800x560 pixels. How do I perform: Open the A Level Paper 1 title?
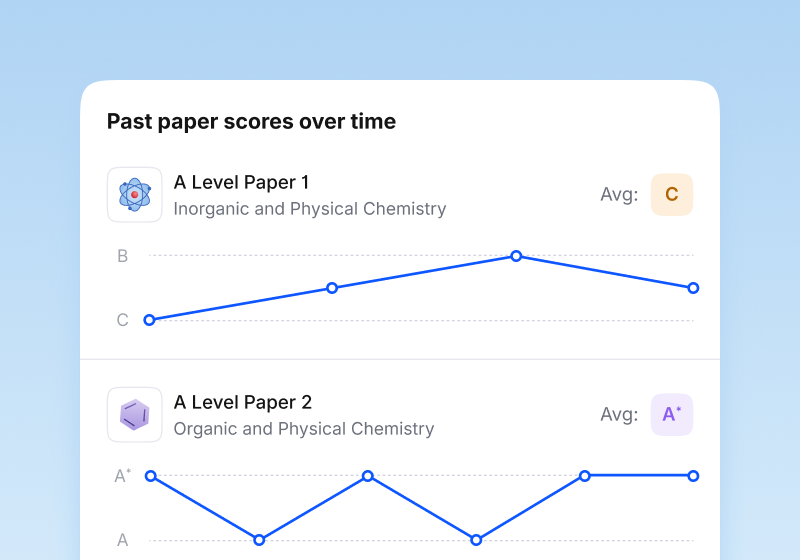coord(241,182)
